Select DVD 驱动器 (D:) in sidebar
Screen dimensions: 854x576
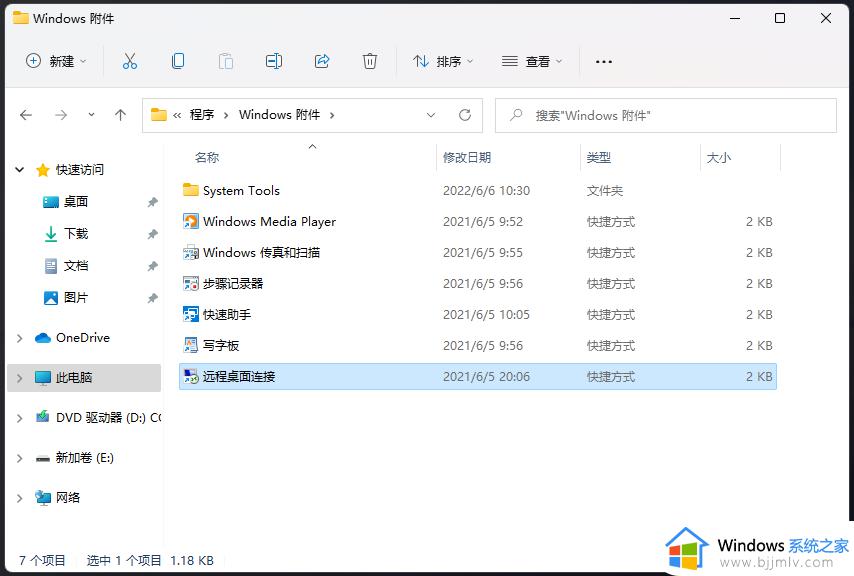point(98,418)
